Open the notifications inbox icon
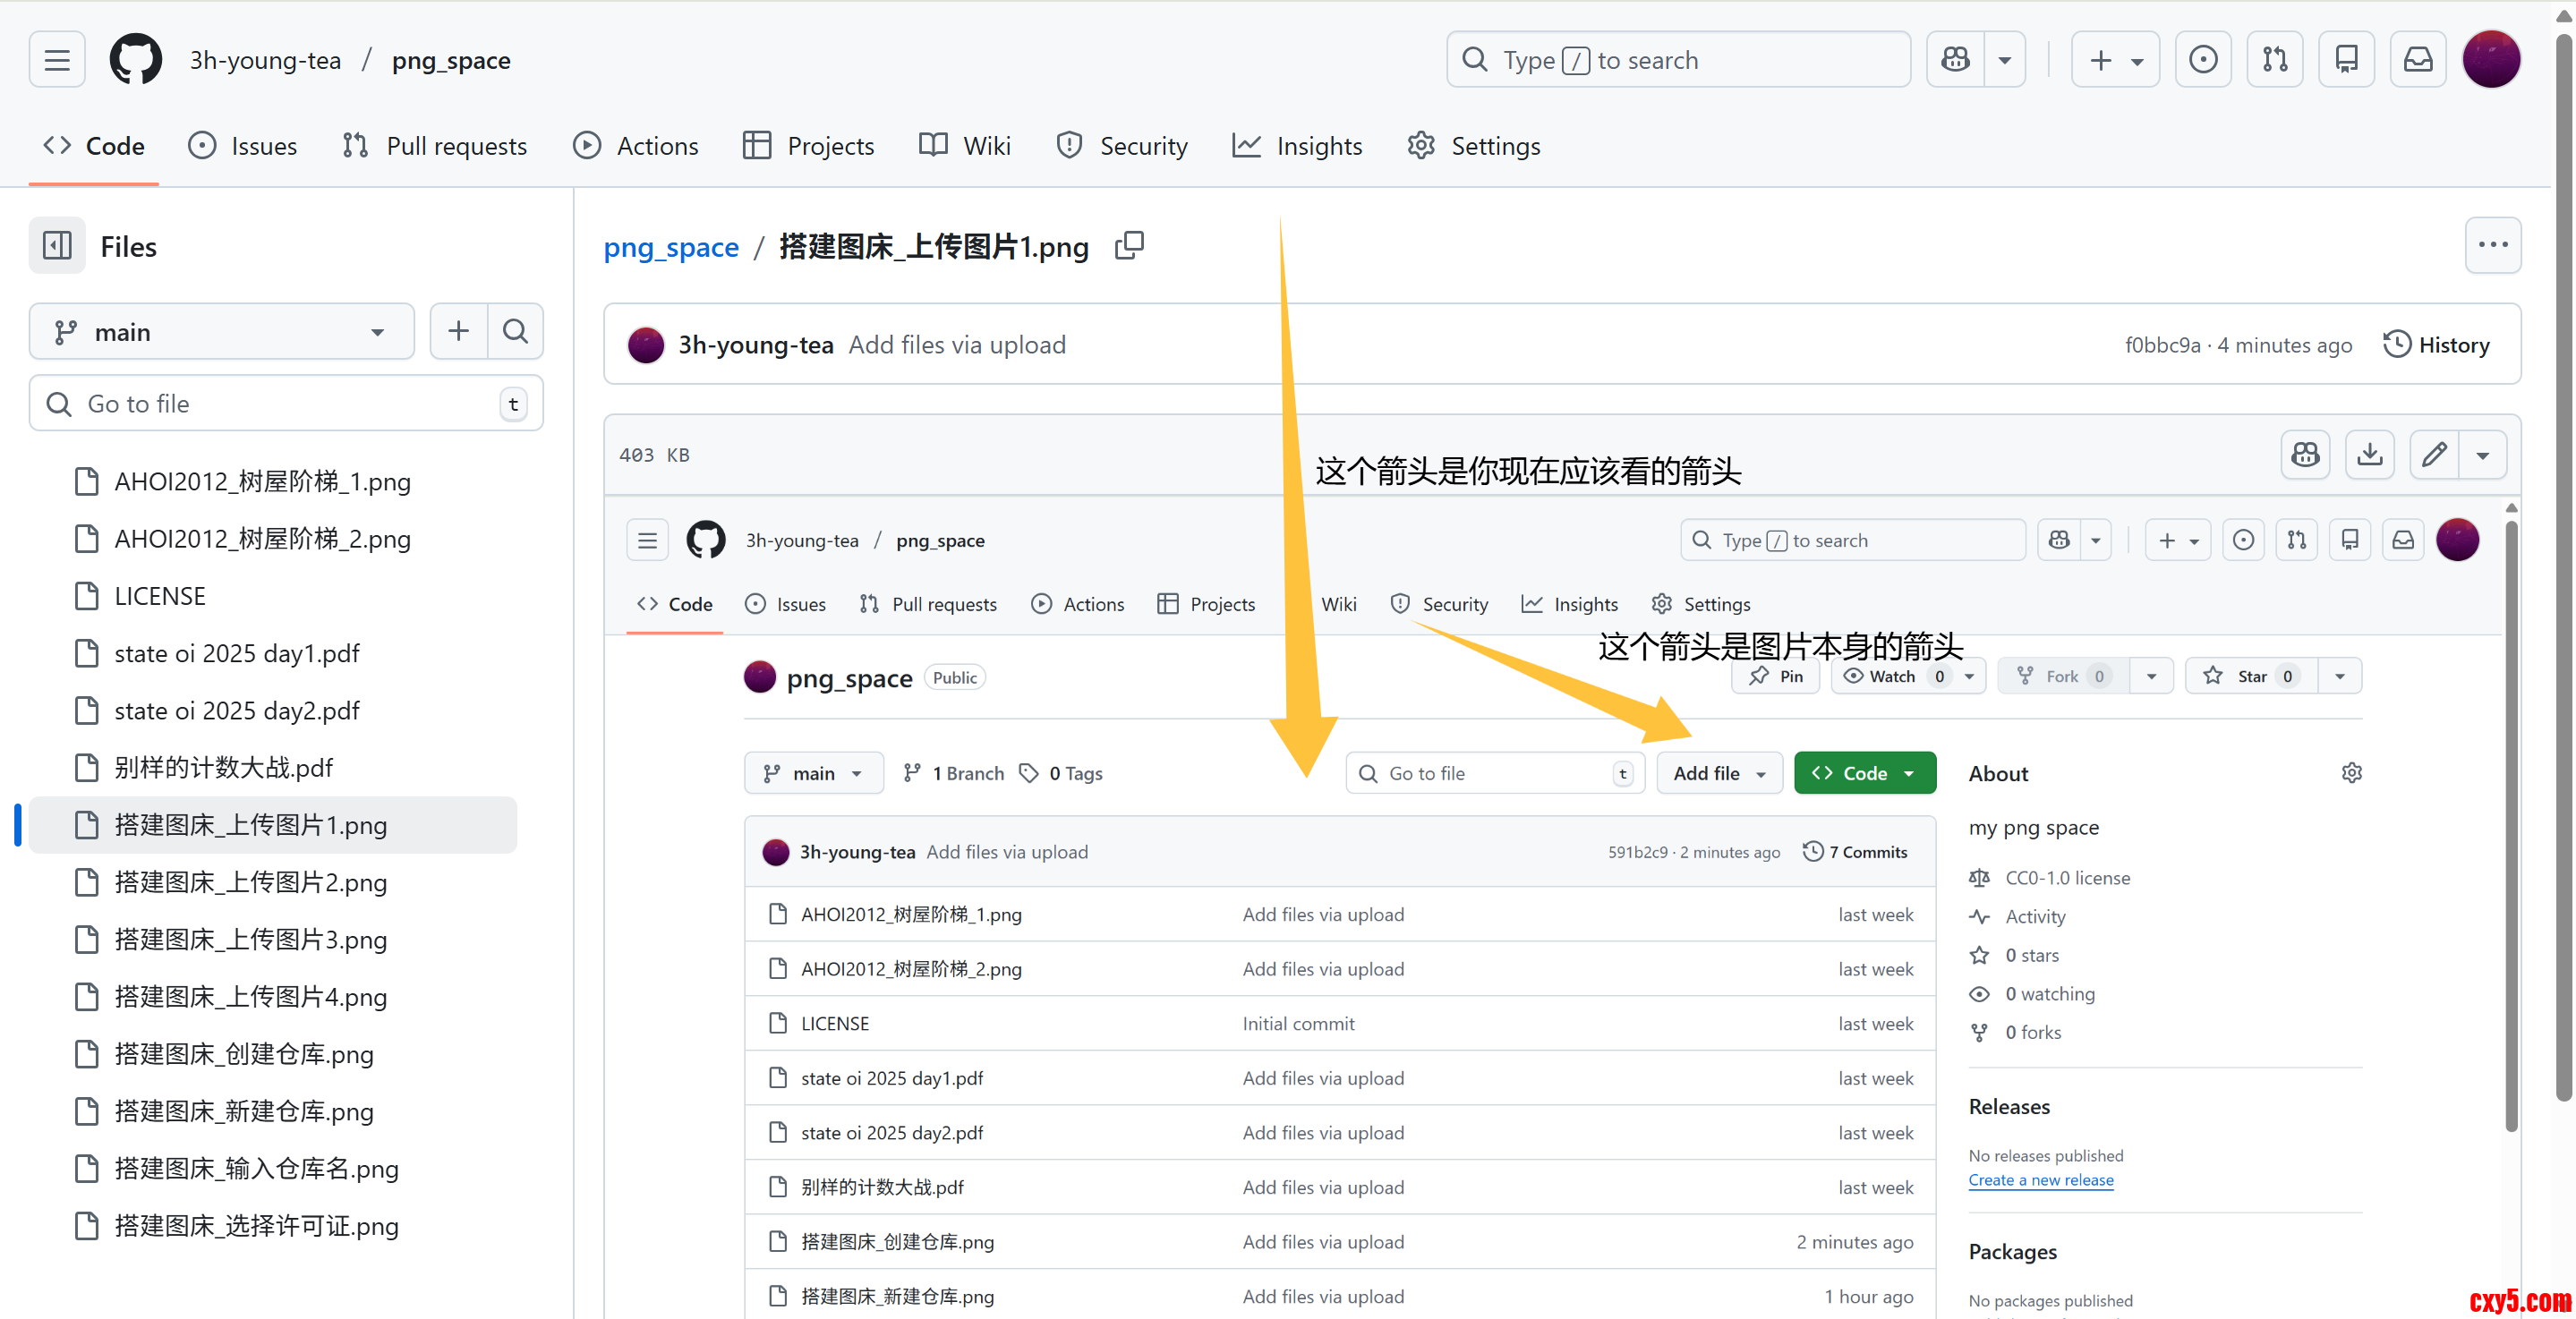Viewport: 2576px width, 1319px height. coord(2417,60)
